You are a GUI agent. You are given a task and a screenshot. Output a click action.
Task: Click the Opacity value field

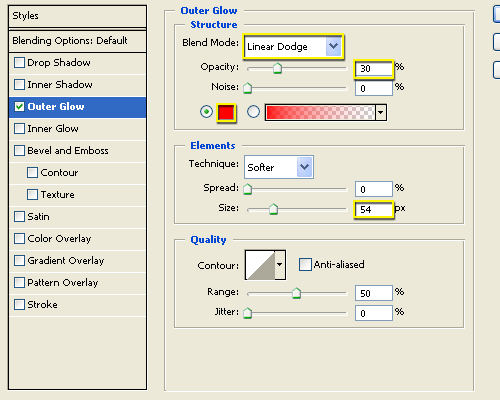(x=374, y=69)
